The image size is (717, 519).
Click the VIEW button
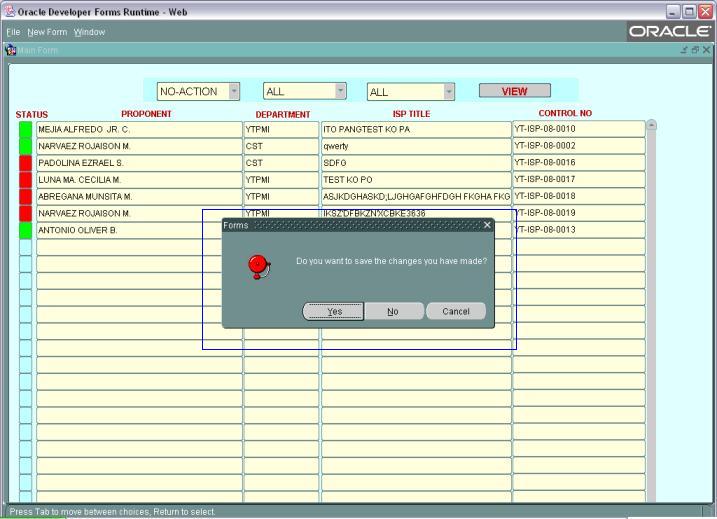coord(514,91)
